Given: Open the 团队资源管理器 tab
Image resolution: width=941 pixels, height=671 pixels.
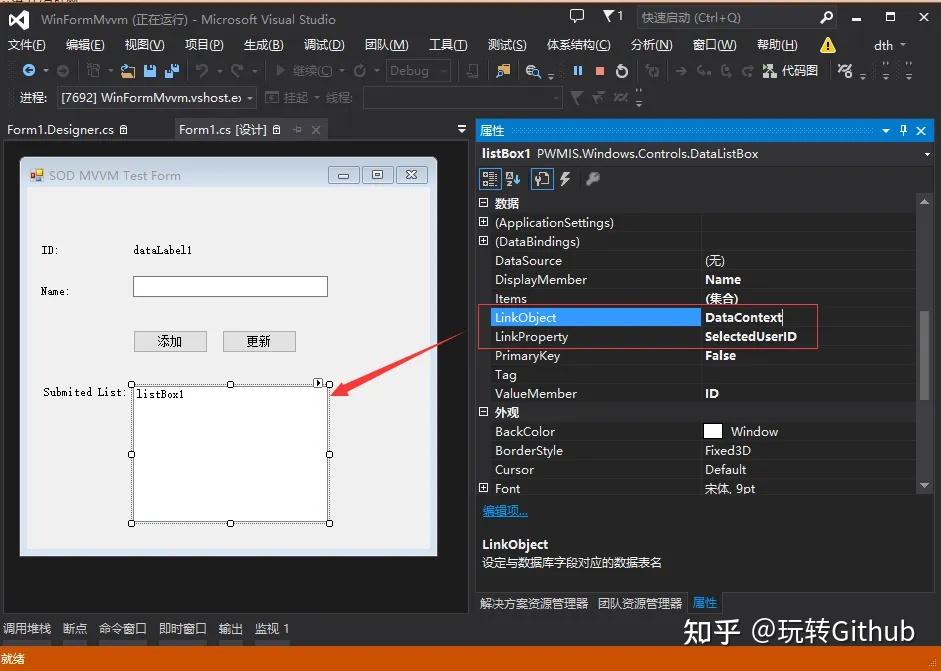Looking at the screenshot, I should click(640, 603).
